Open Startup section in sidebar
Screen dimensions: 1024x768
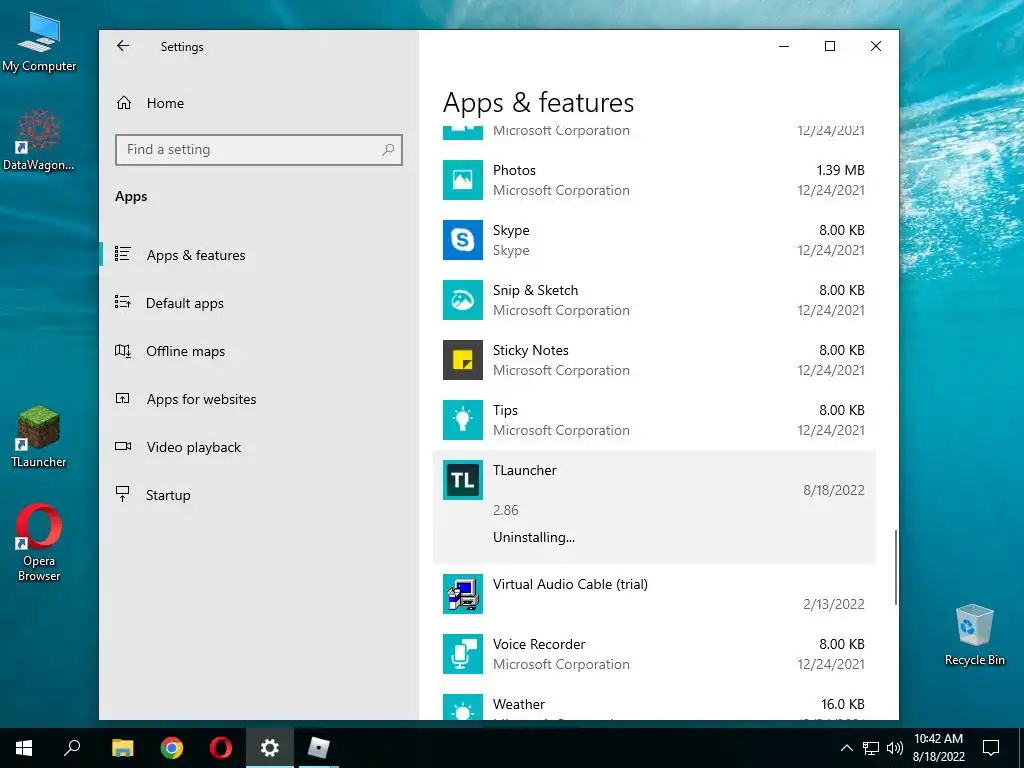click(x=168, y=495)
